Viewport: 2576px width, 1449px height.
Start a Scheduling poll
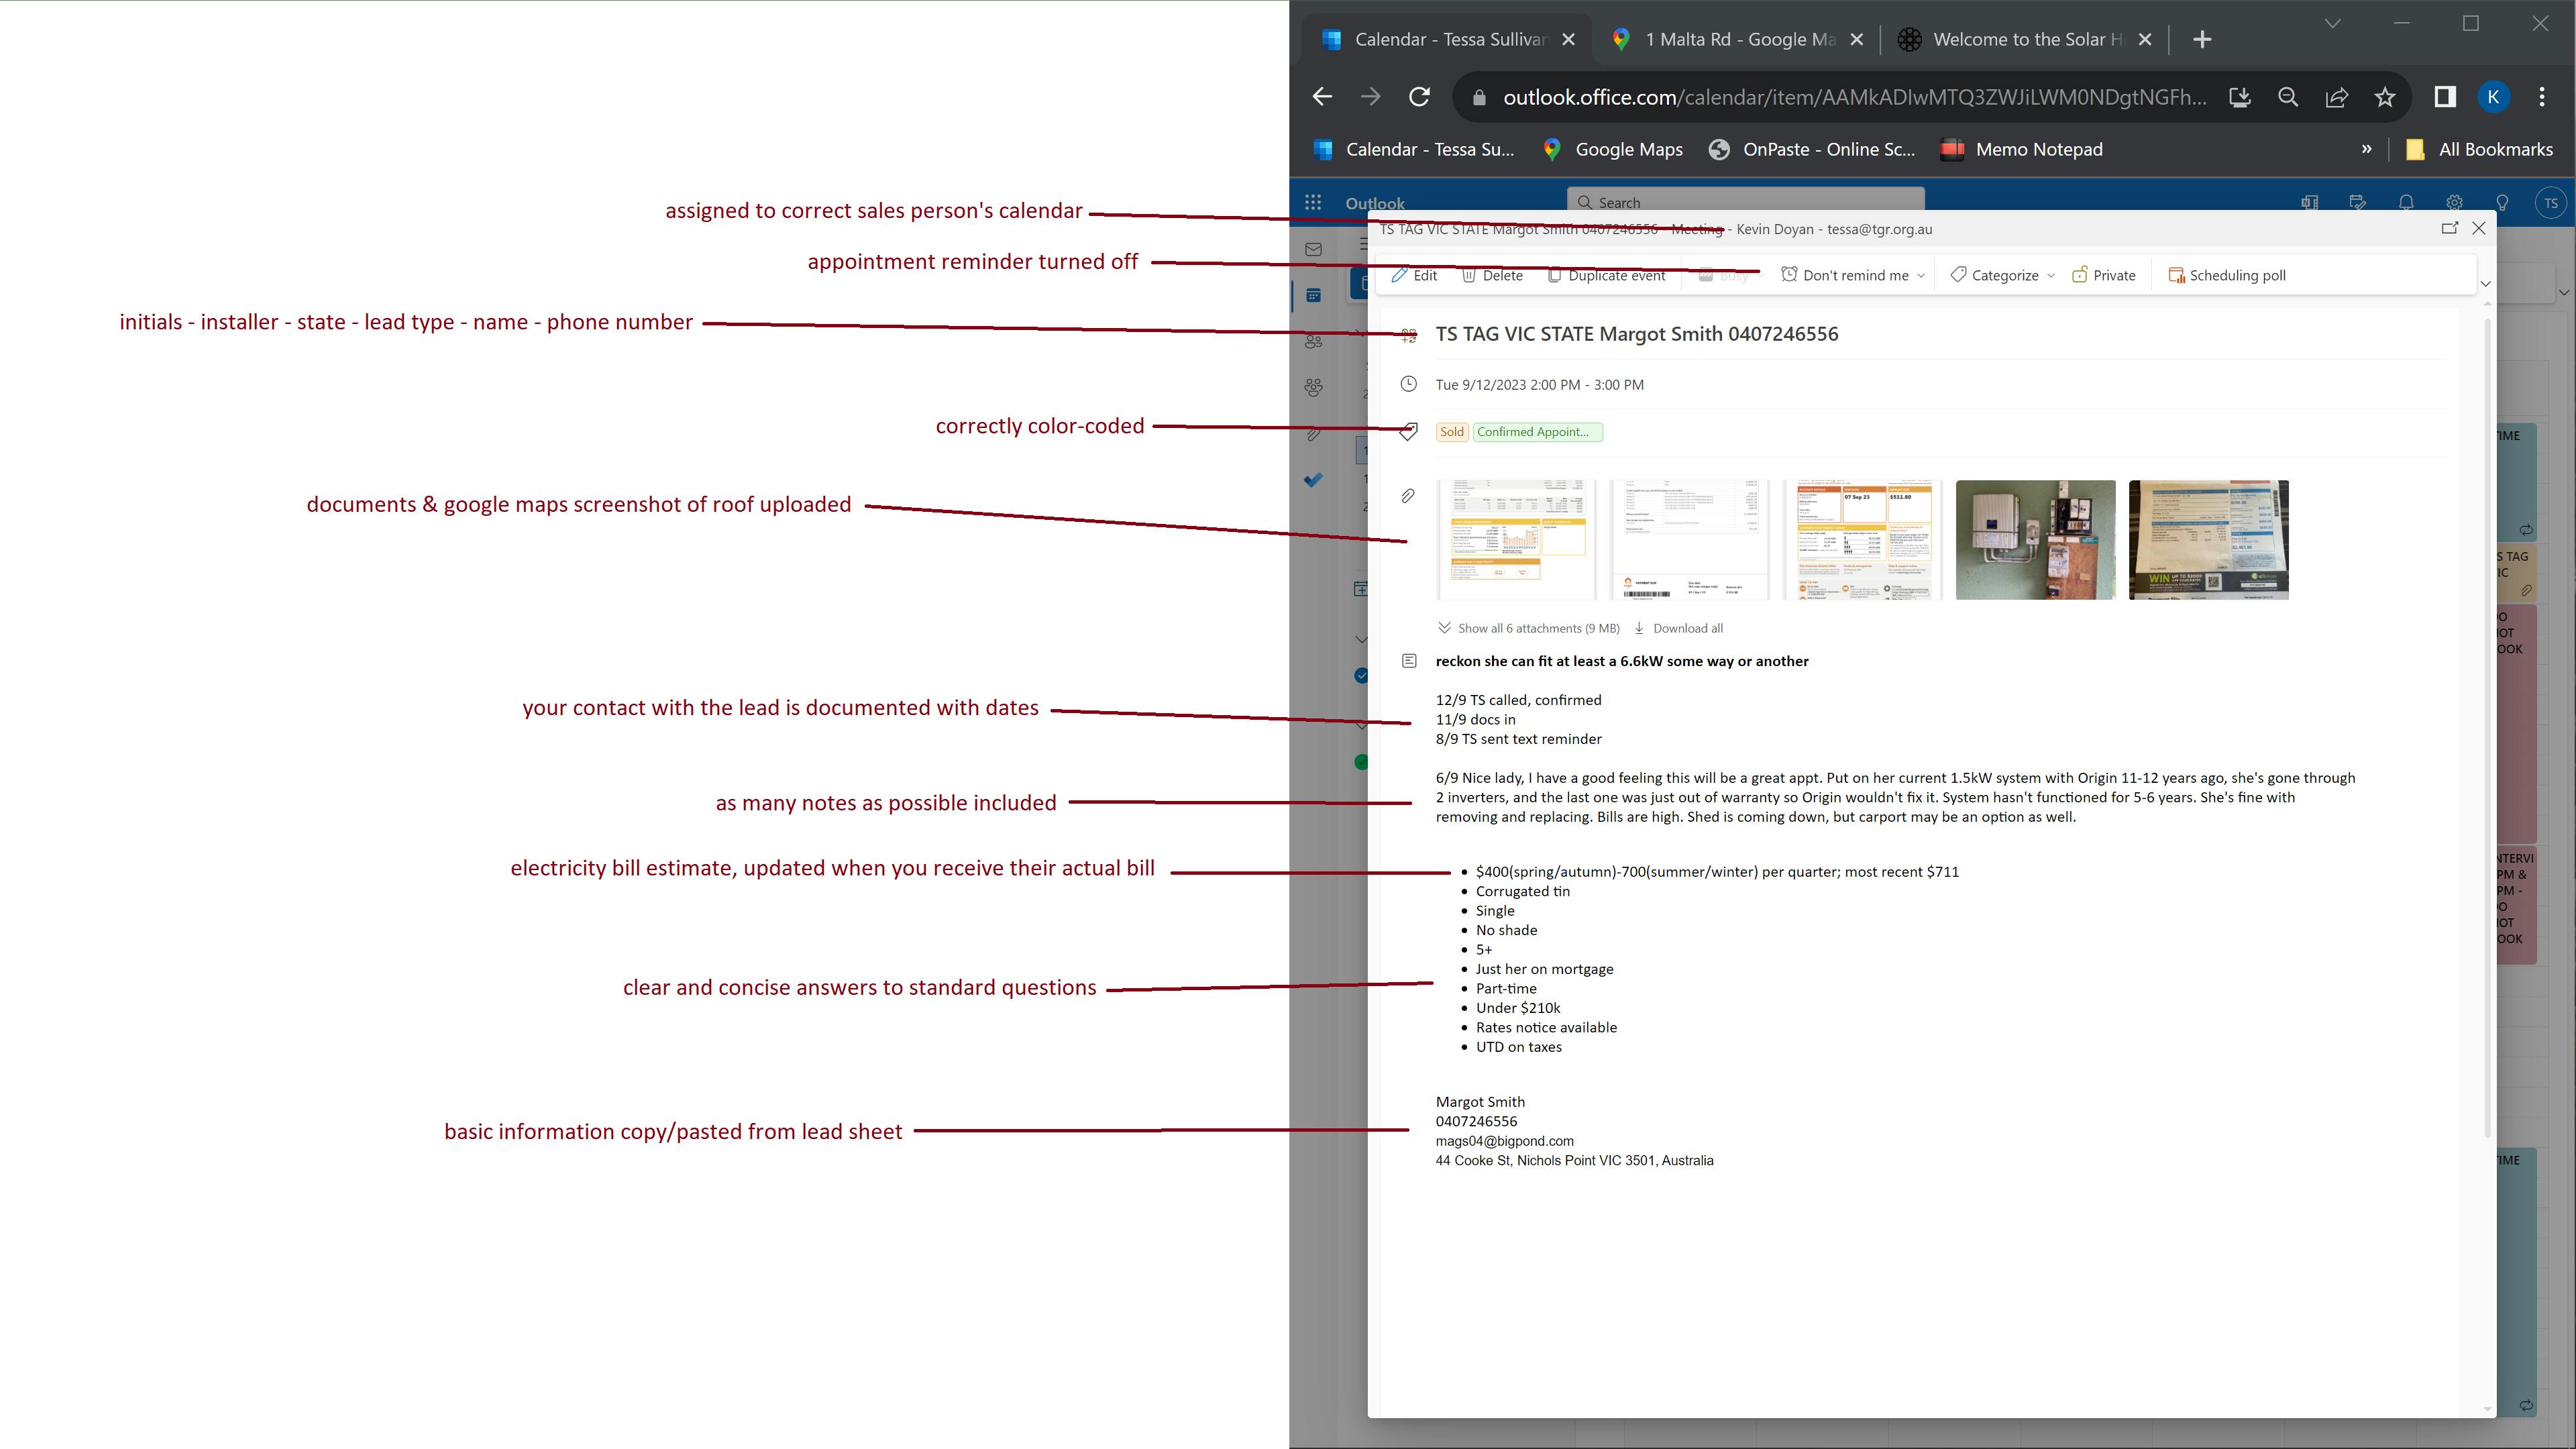[x=2227, y=275]
